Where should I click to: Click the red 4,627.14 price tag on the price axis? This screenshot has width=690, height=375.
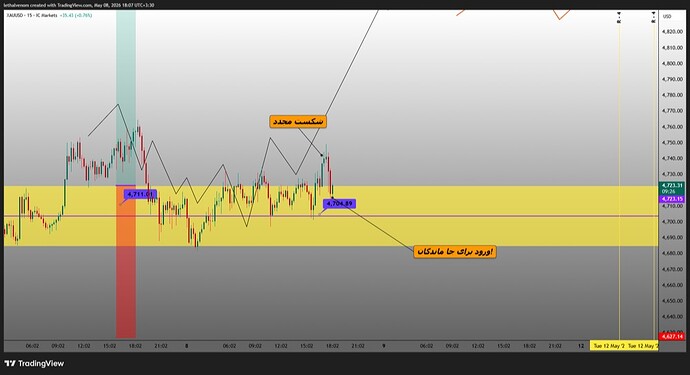pyautogui.click(x=672, y=337)
